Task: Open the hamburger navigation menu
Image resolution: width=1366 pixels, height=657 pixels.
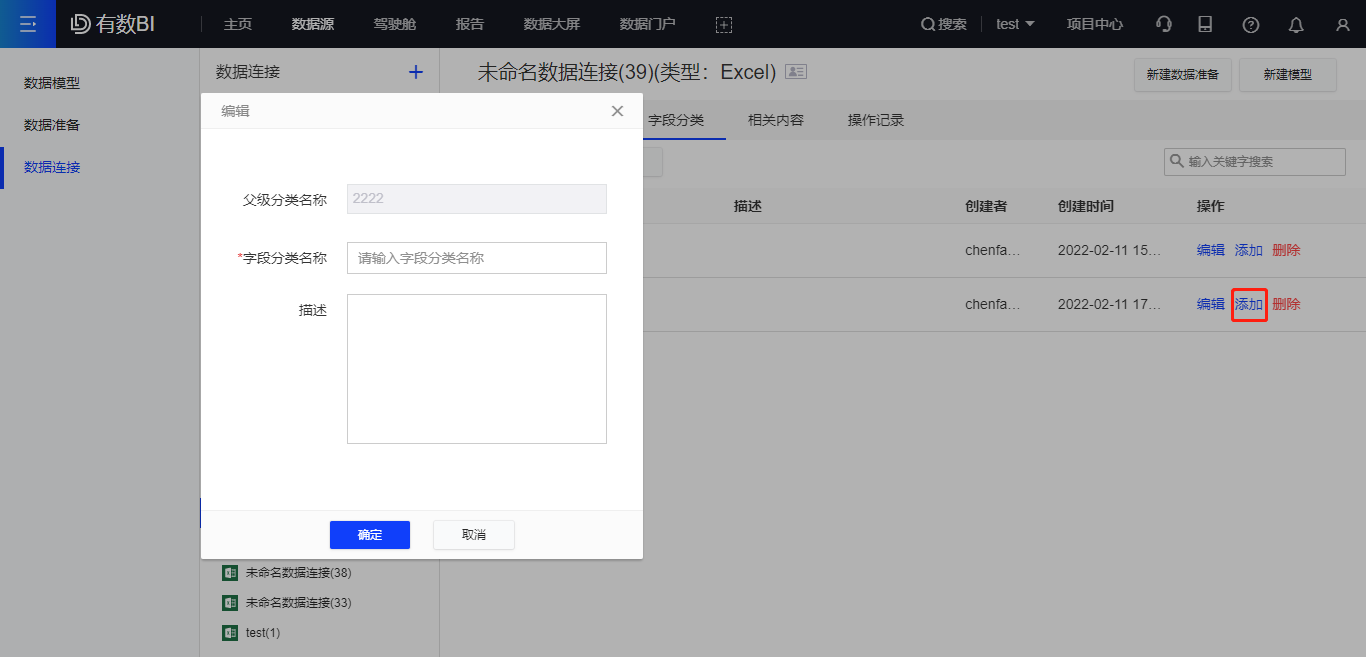Action: tap(27, 23)
